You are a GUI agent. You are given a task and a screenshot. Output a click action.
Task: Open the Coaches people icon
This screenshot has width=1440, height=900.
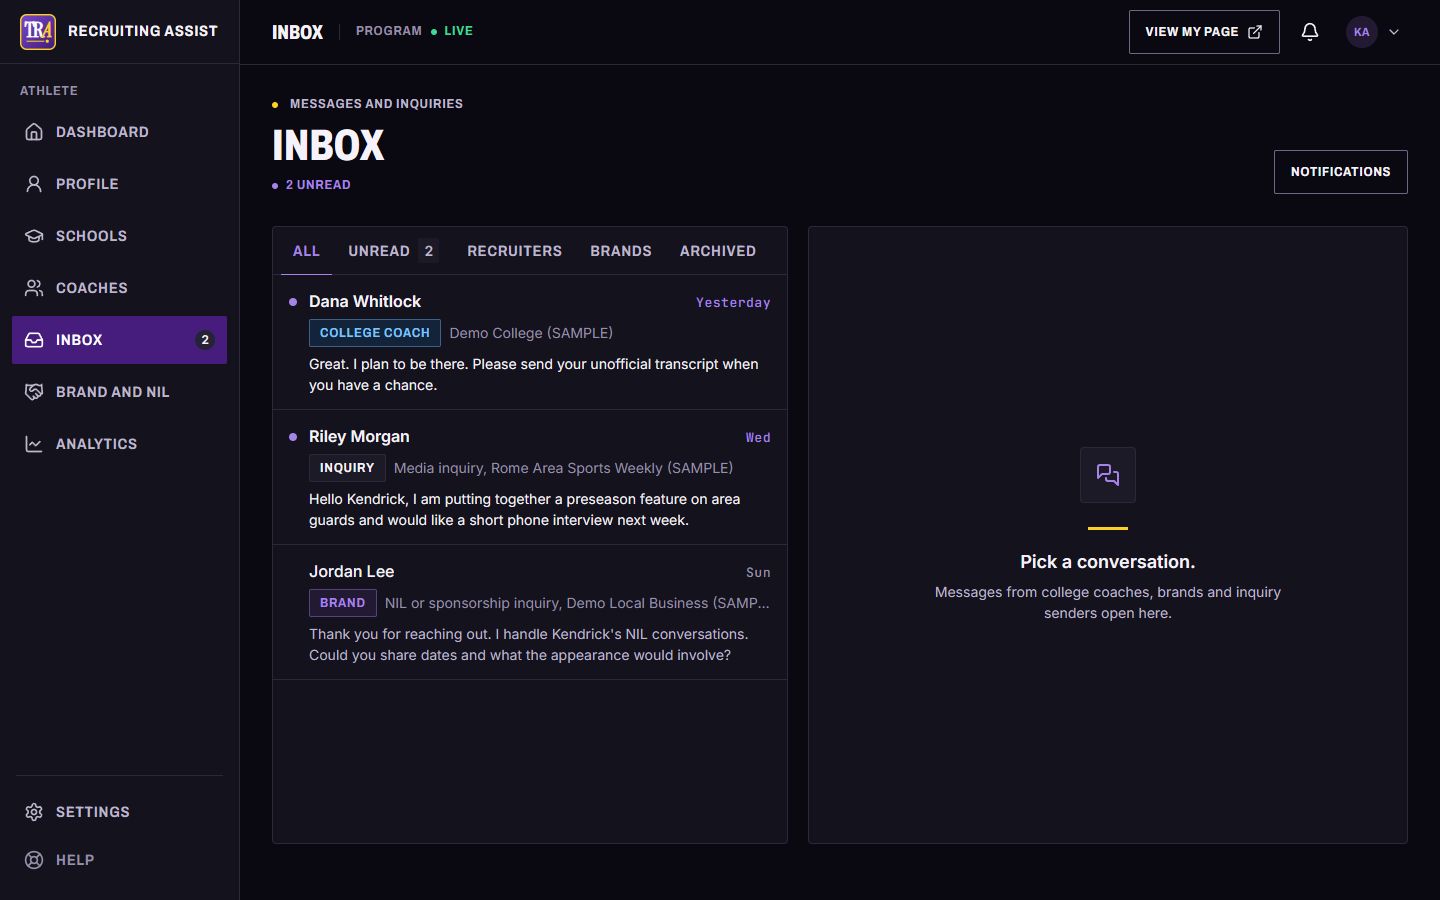pyautogui.click(x=34, y=288)
